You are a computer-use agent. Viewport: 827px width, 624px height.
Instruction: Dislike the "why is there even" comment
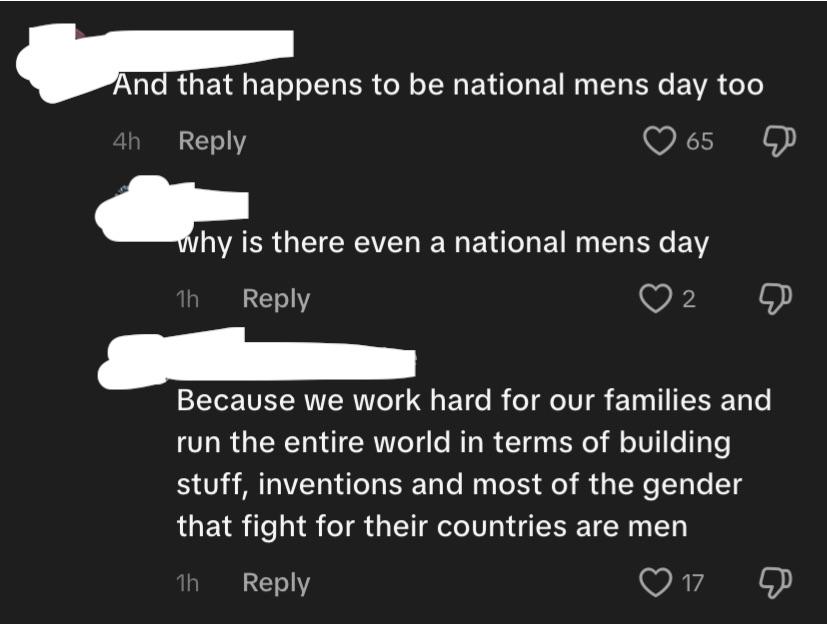pos(775,299)
